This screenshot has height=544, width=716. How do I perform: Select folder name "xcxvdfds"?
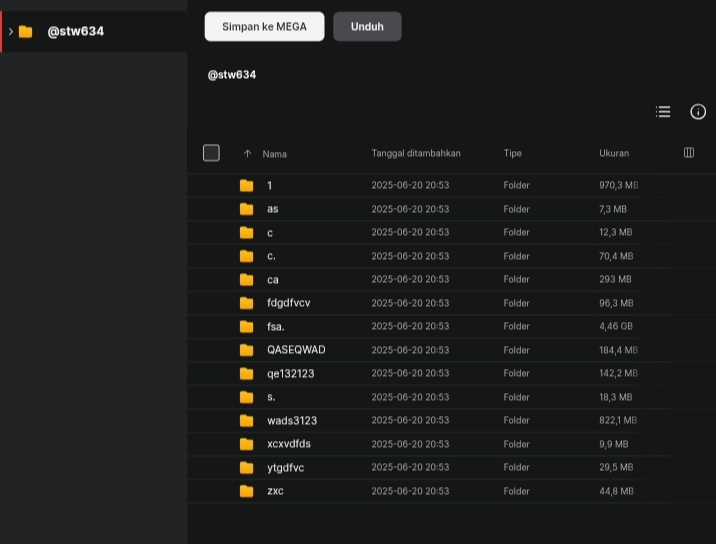289,444
